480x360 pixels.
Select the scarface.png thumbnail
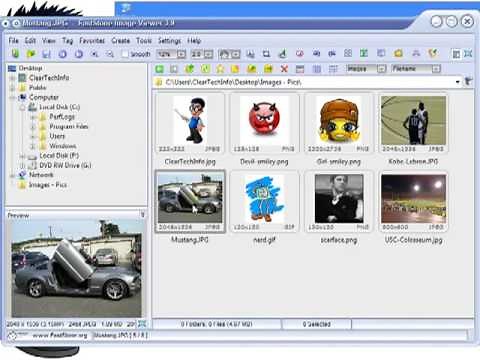pyautogui.click(x=339, y=201)
